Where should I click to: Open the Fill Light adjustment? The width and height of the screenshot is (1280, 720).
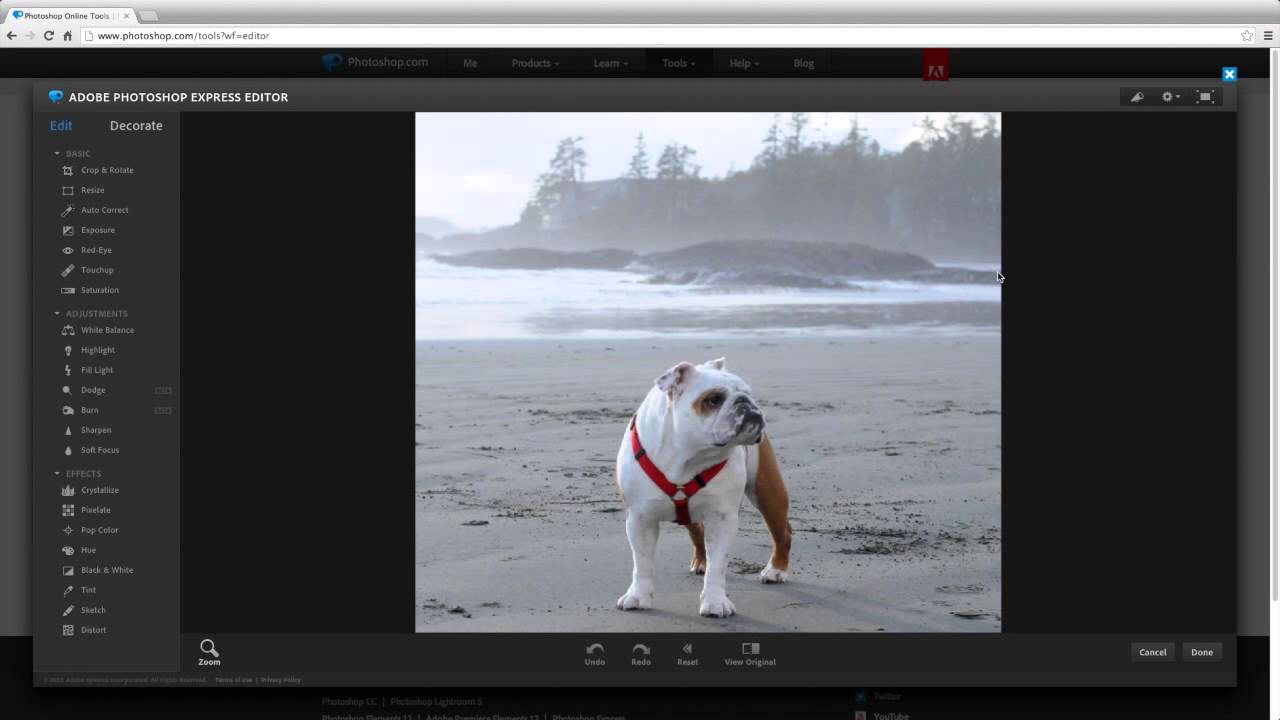click(x=87, y=370)
